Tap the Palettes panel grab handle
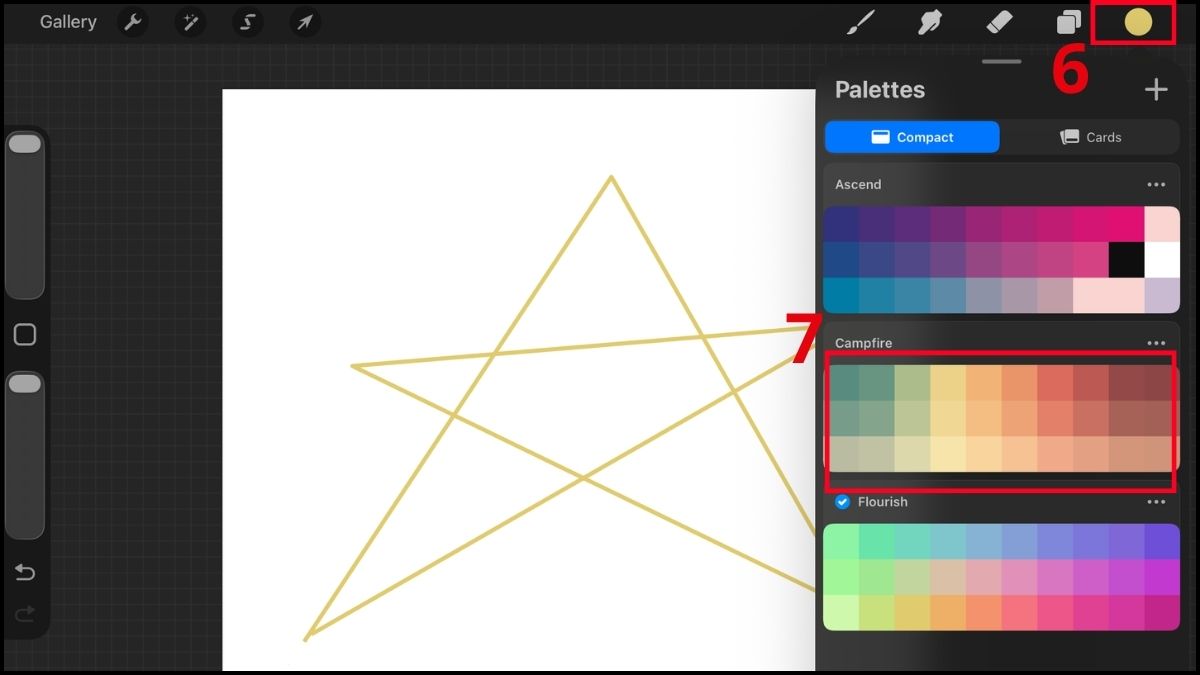Image resolution: width=1200 pixels, height=675 pixels. click(x=1002, y=62)
